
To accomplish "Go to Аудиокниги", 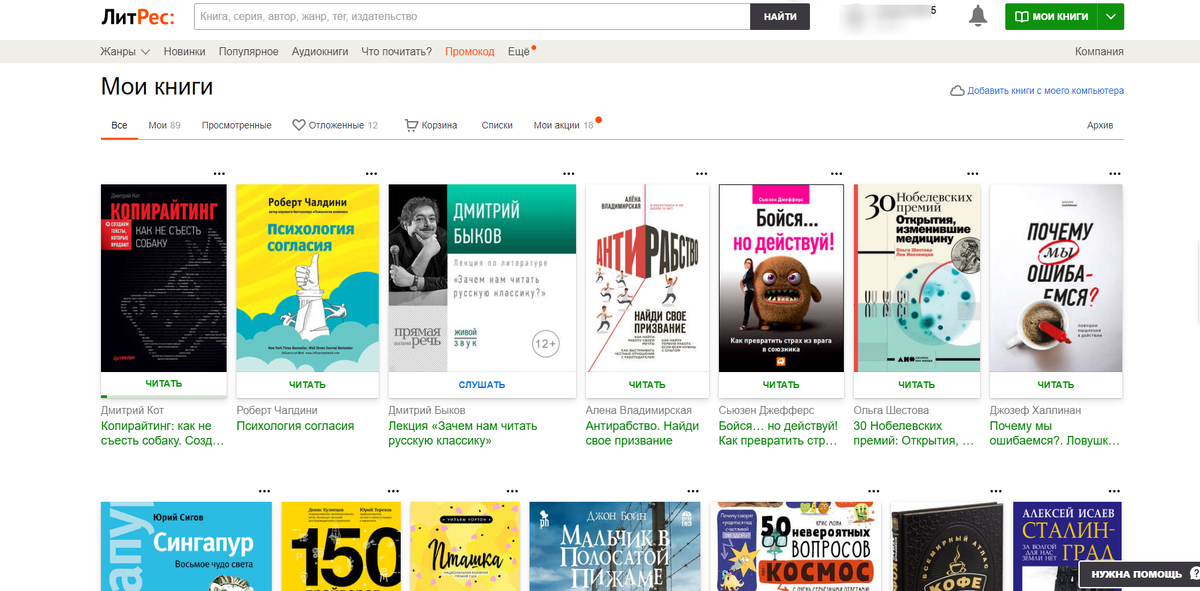I will coord(320,51).
